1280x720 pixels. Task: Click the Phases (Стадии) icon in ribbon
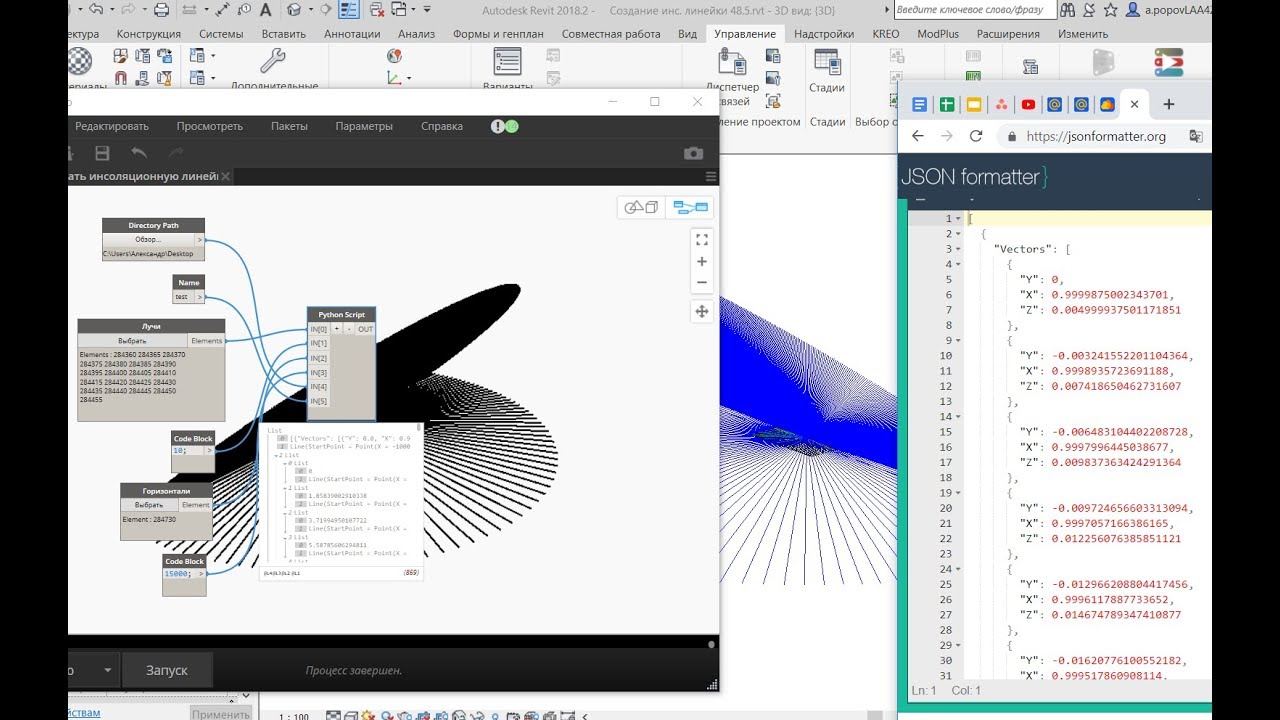pyautogui.click(x=827, y=62)
